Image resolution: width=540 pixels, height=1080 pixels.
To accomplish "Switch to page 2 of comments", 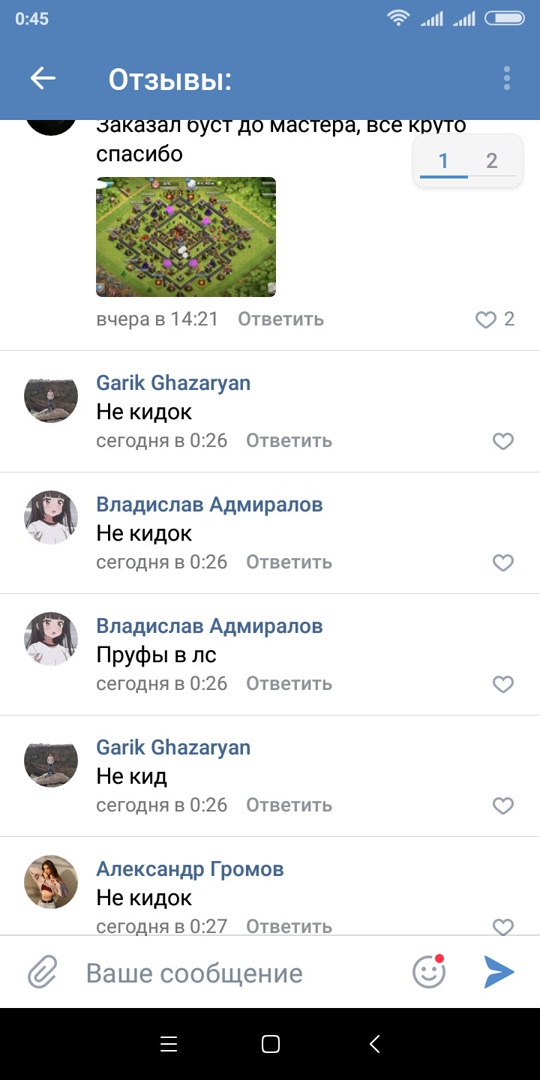I will (492, 161).
